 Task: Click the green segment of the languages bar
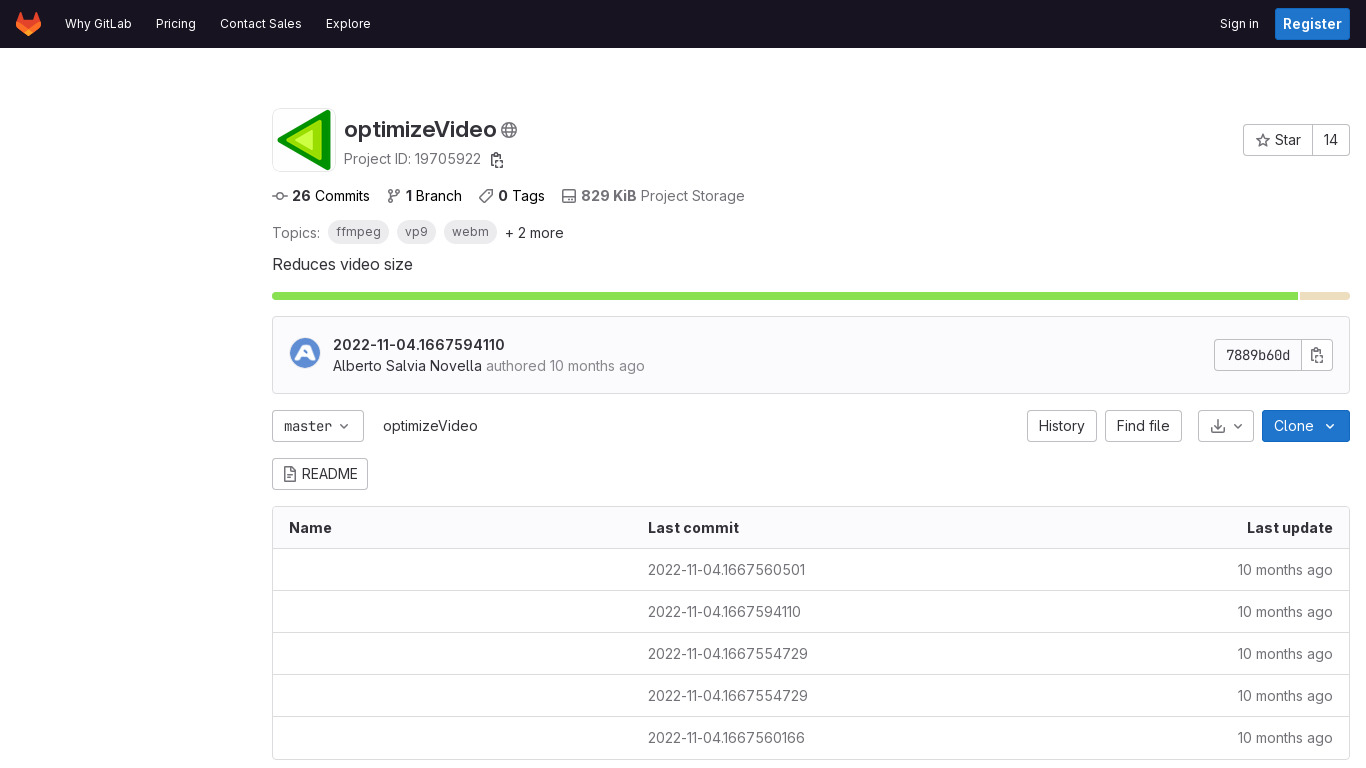785,296
